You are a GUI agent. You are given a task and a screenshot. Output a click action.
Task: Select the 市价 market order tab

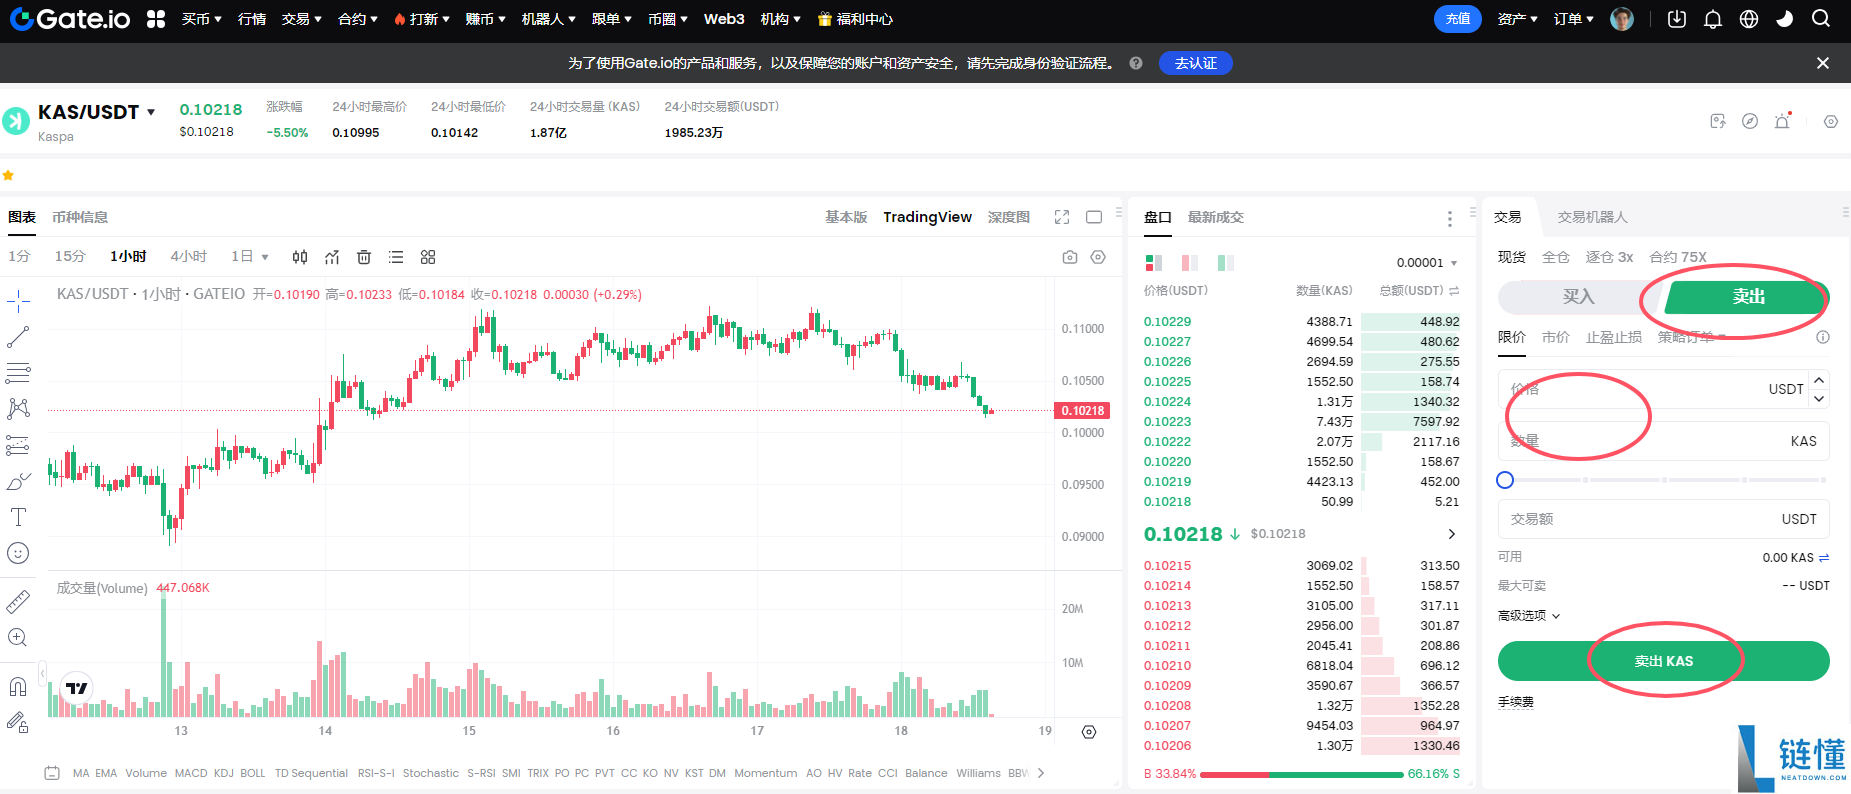[x=1556, y=337]
